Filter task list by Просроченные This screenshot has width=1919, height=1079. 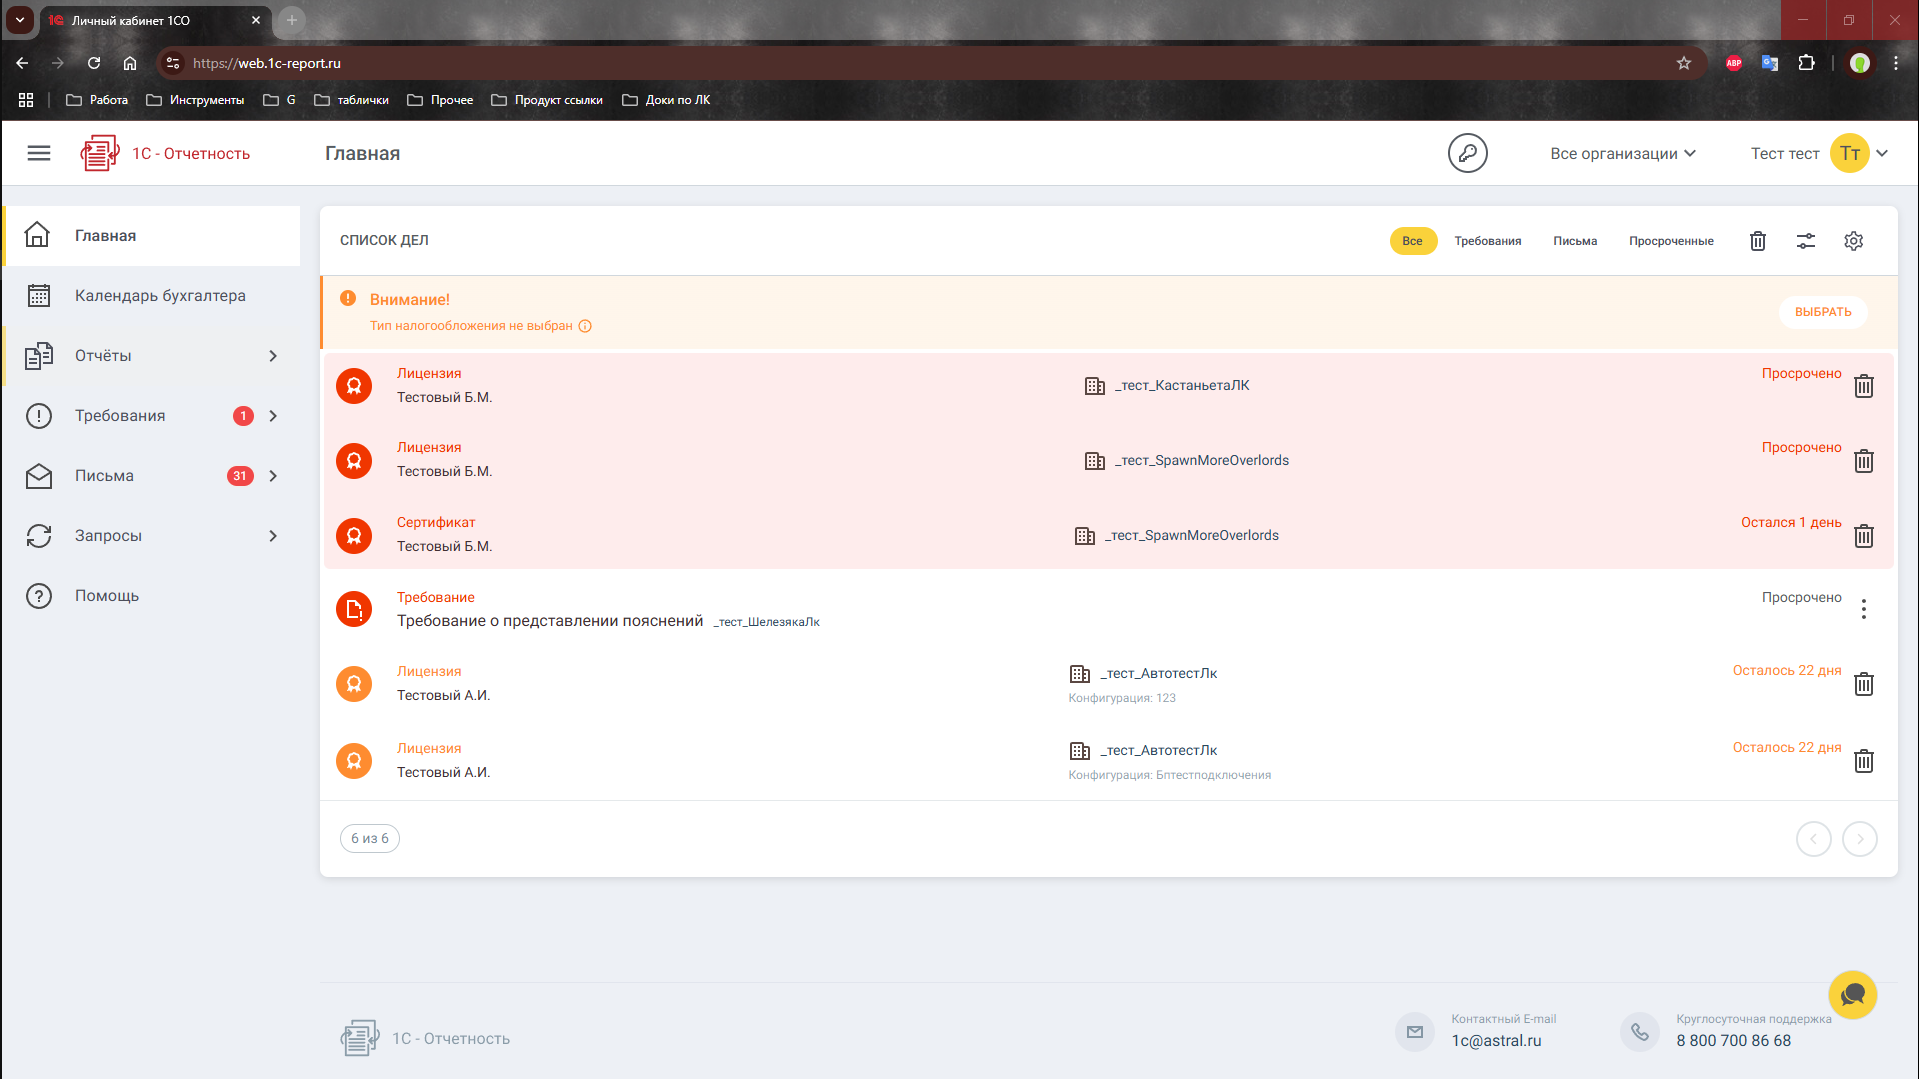click(1670, 241)
